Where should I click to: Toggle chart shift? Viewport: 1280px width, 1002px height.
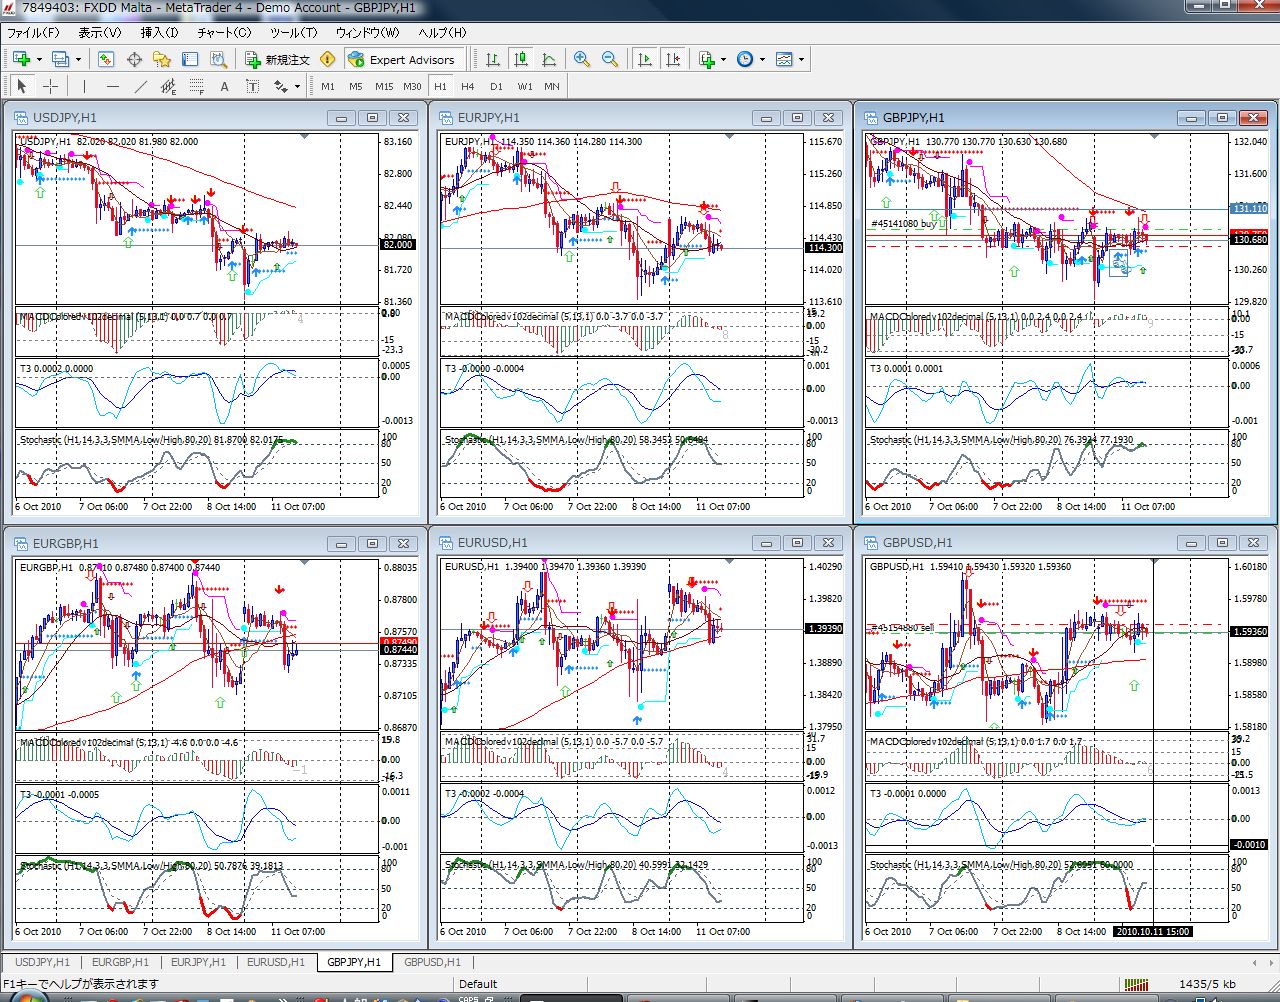pyautogui.click(x=673, y=59)
